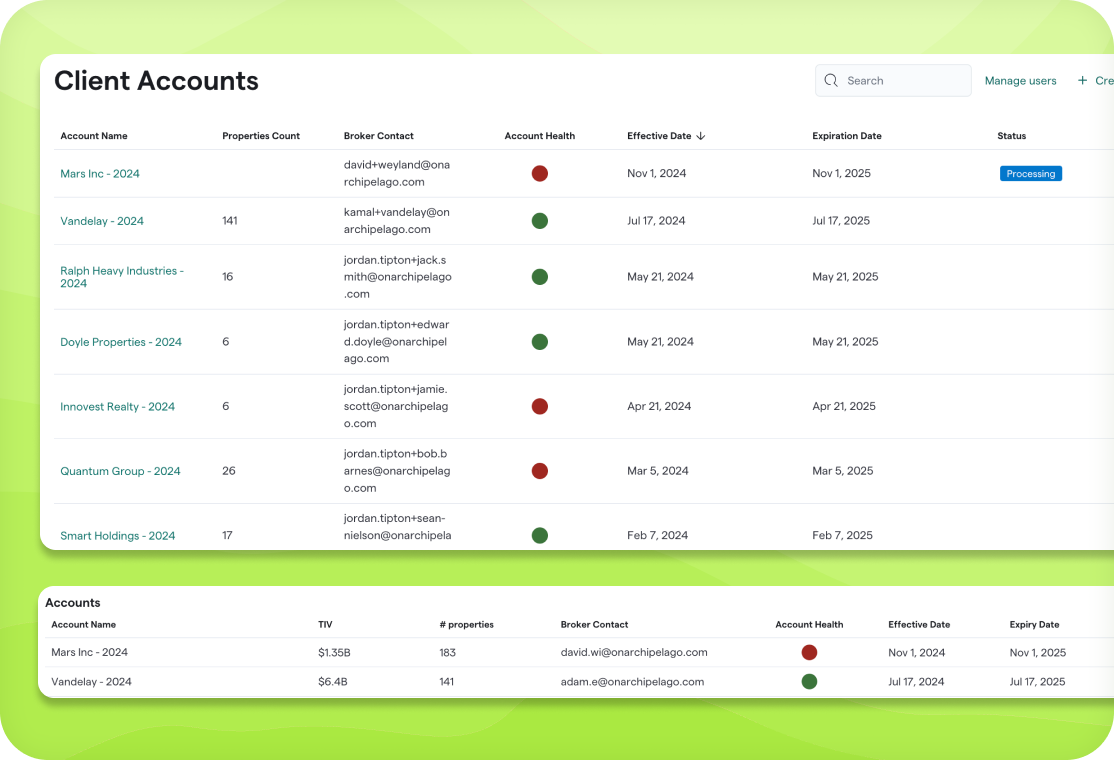
Task: Click the TIV column header
Action: click(325, 624)
